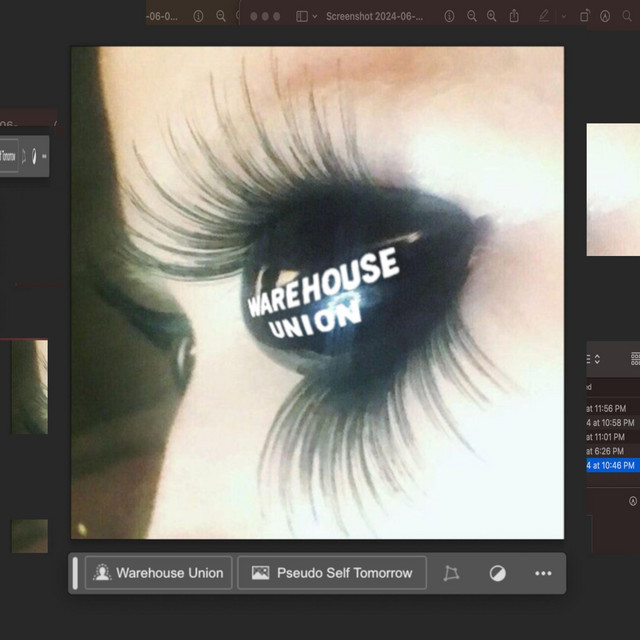This screenshot has width=640, height=640.
Task: Select the highlight pen tool in the toolbar
Action: [x=544, y=16]
